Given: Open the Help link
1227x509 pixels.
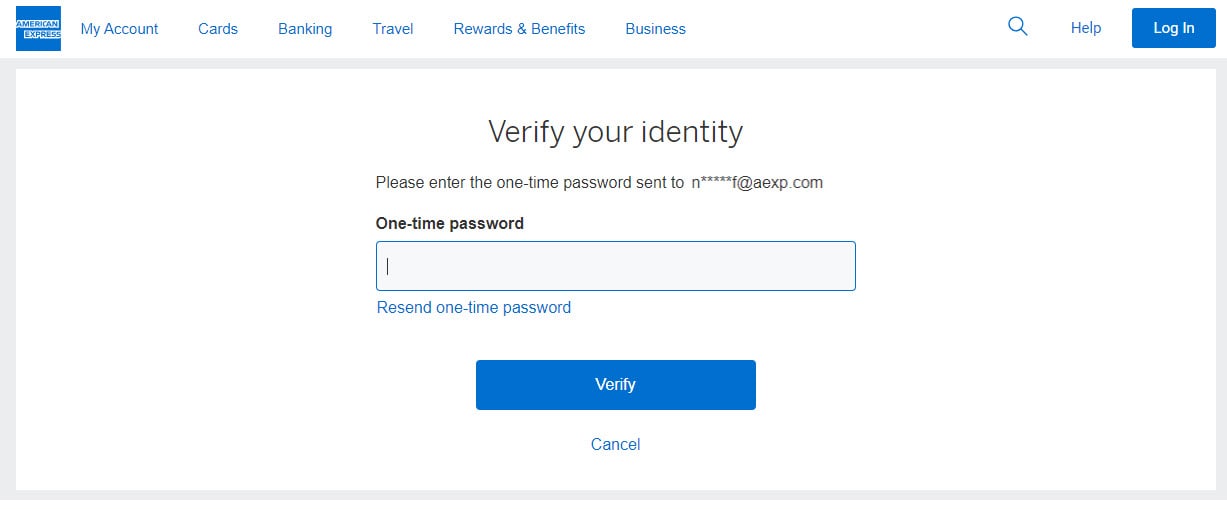Looking at the screenshot, I should coord(1086,28).
